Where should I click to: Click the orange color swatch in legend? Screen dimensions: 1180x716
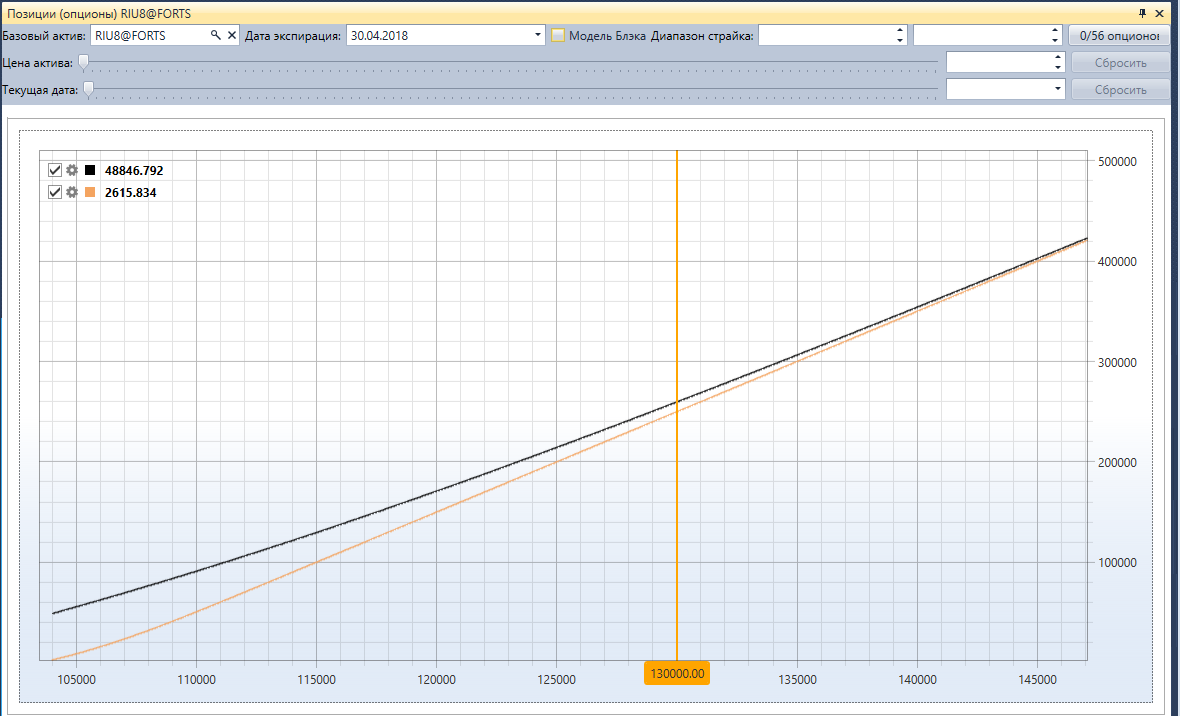coord(90,192)
